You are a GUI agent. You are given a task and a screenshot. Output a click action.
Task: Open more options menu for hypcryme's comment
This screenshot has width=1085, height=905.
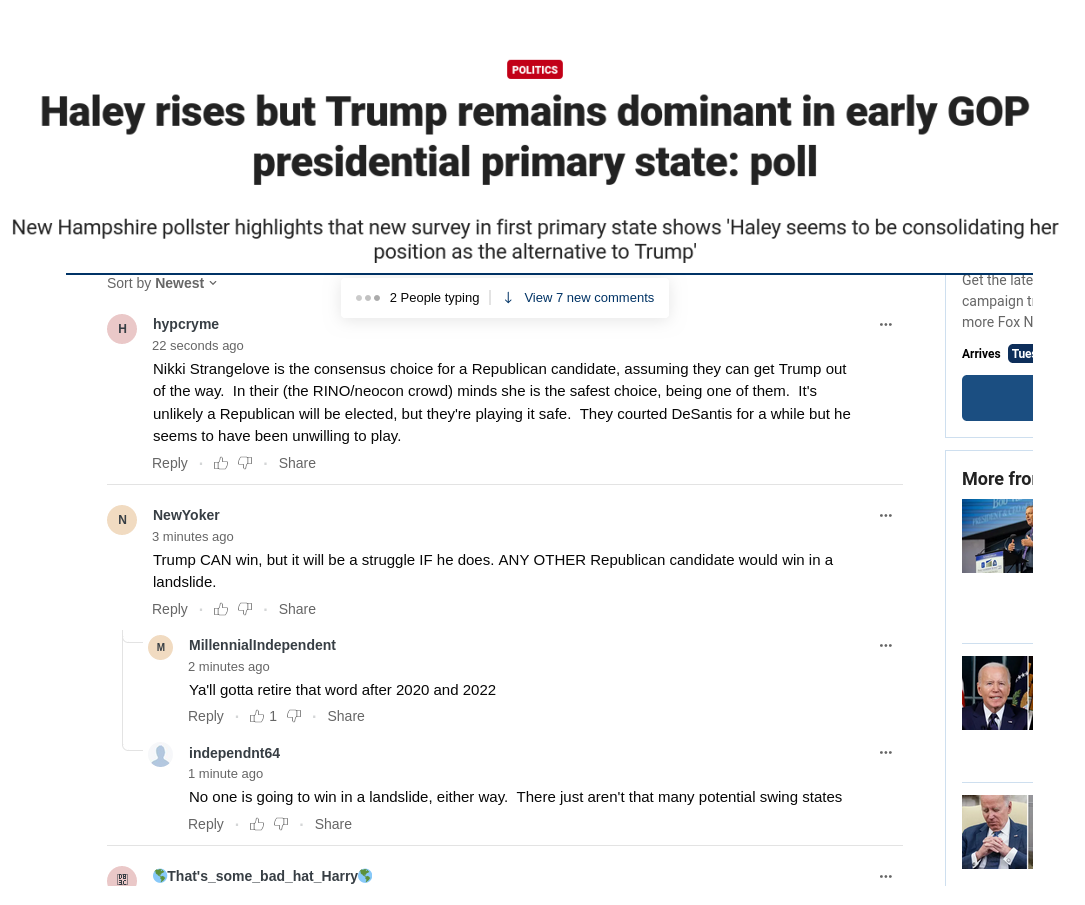click(886, 324)
